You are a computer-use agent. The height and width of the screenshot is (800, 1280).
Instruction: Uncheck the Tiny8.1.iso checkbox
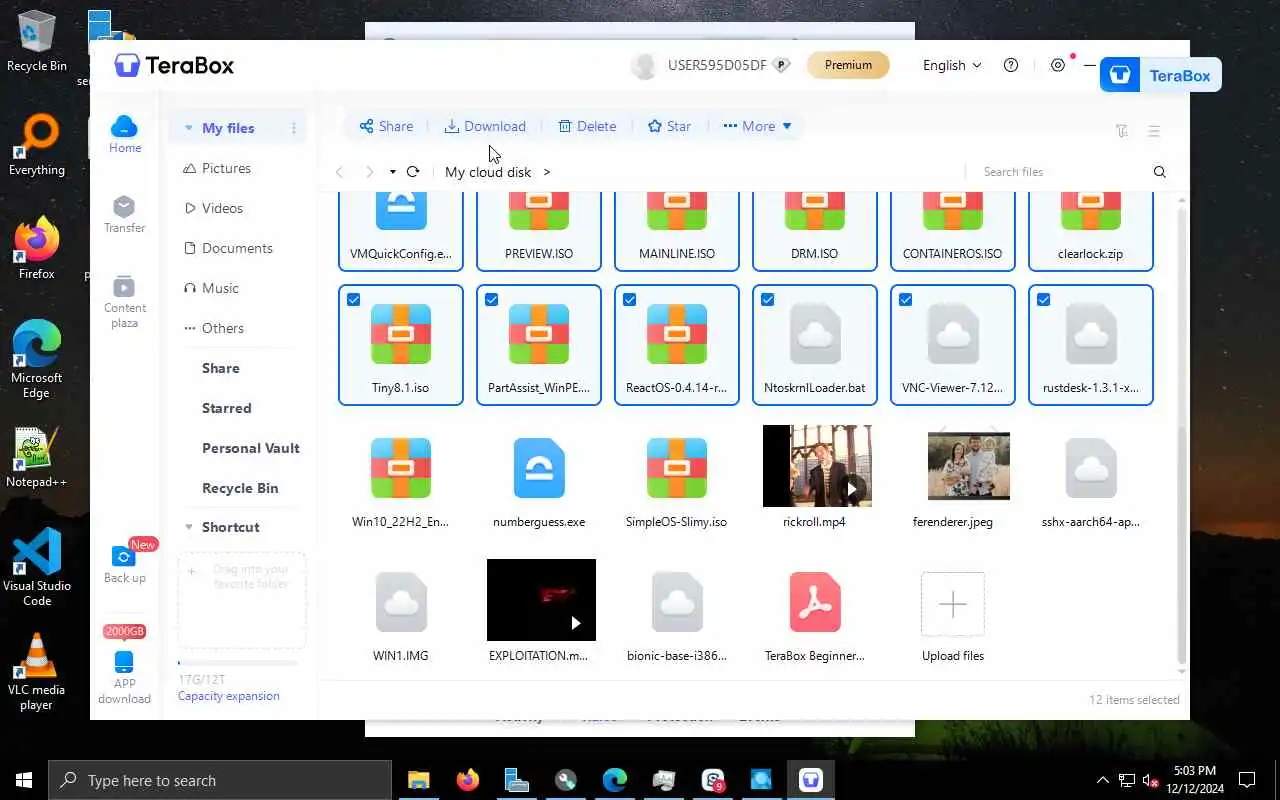pos(353,300)
